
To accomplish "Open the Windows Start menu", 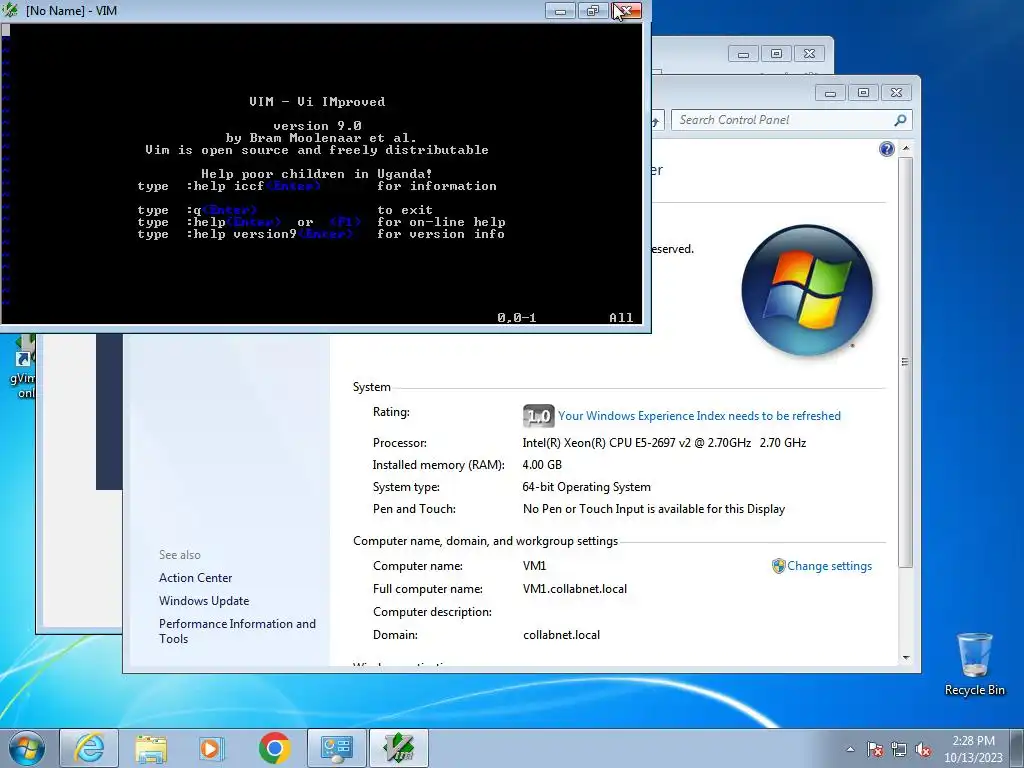I will 26,748.
